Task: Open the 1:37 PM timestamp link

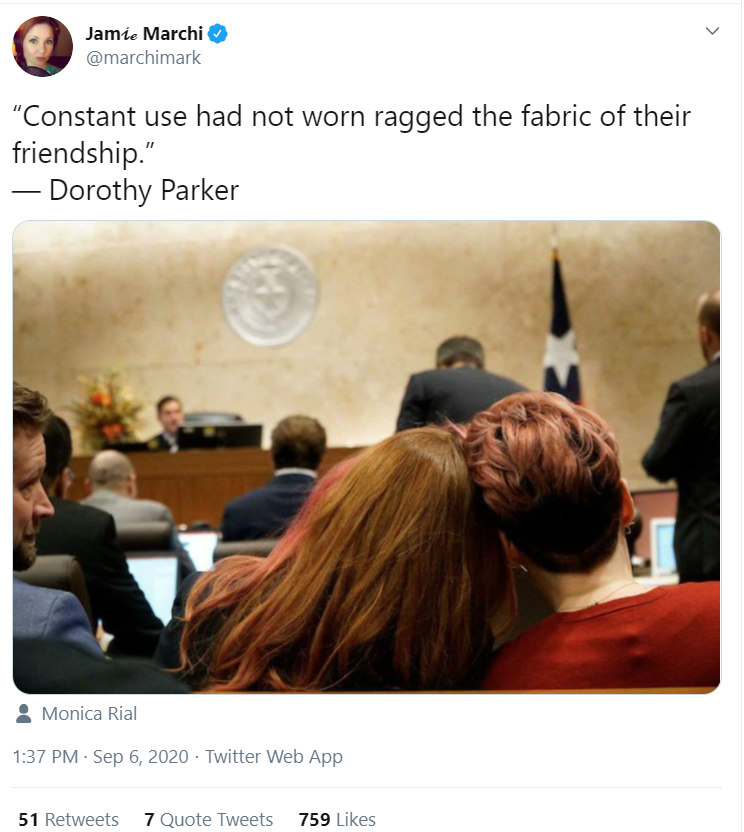Action: pos(45,756)
